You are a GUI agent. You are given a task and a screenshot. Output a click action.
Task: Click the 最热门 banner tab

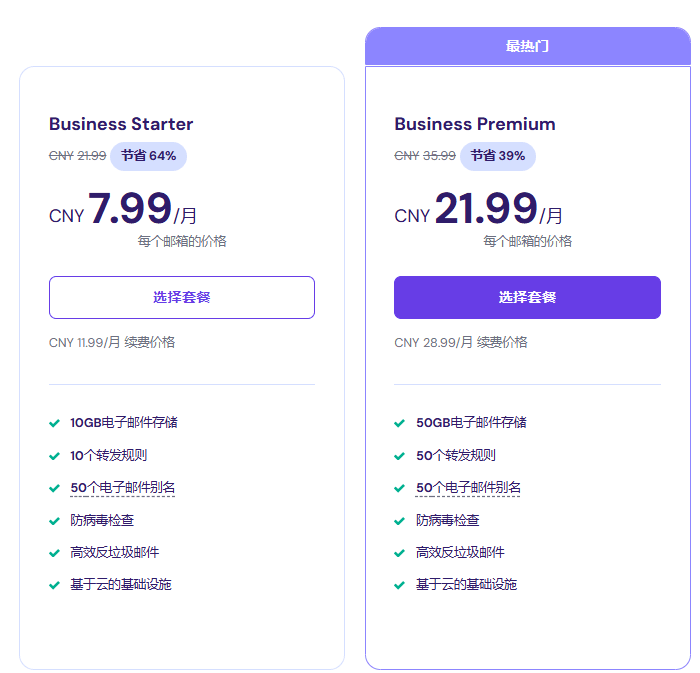(x=527, y=46)
